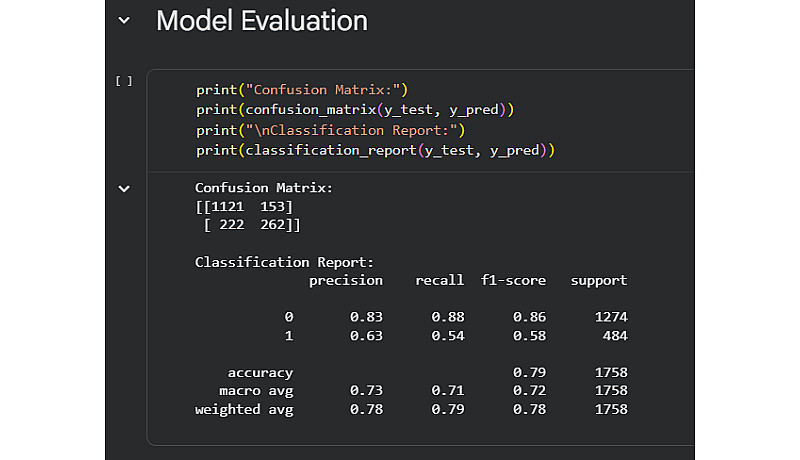Click the Model Evaluation heading text
Viewport: 800px width, 460px height.
[262, 20]
